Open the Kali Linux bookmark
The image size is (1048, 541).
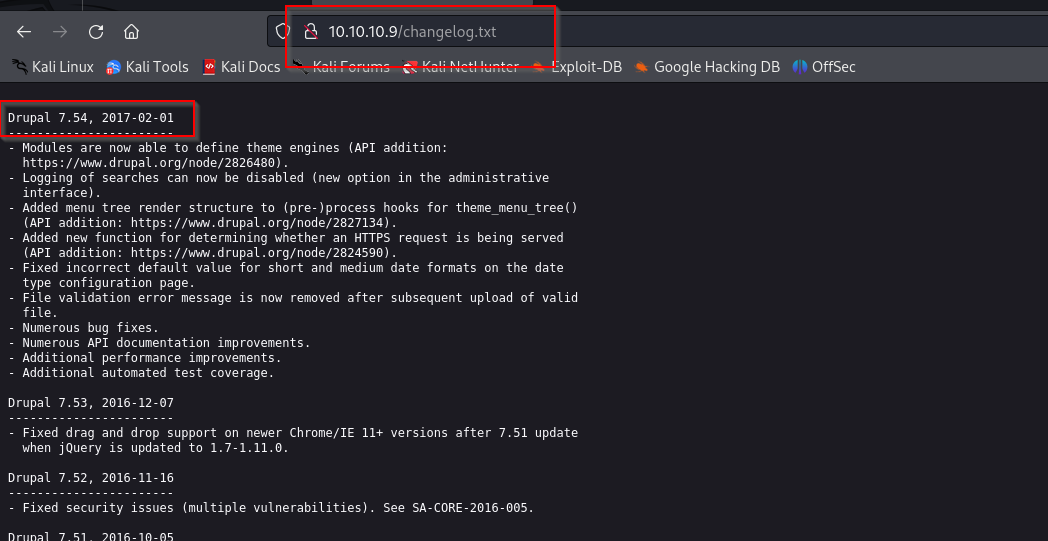53,67
